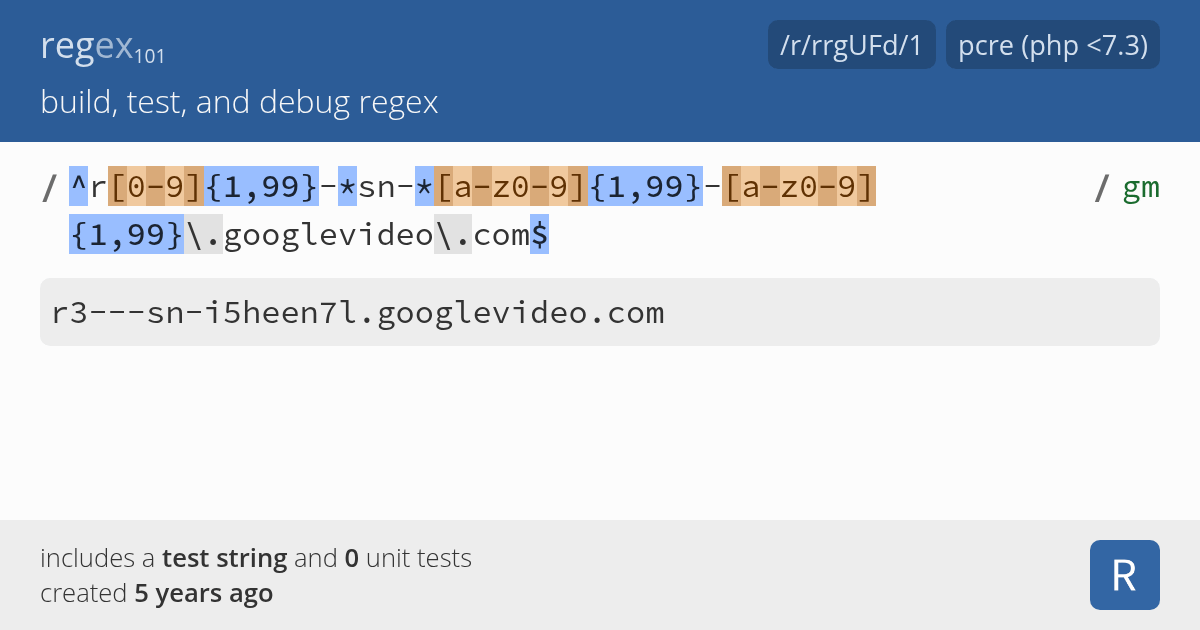
Task: Click the 'googlevideo' literal in the regex pattern
Action: click(x=328, y=235)
